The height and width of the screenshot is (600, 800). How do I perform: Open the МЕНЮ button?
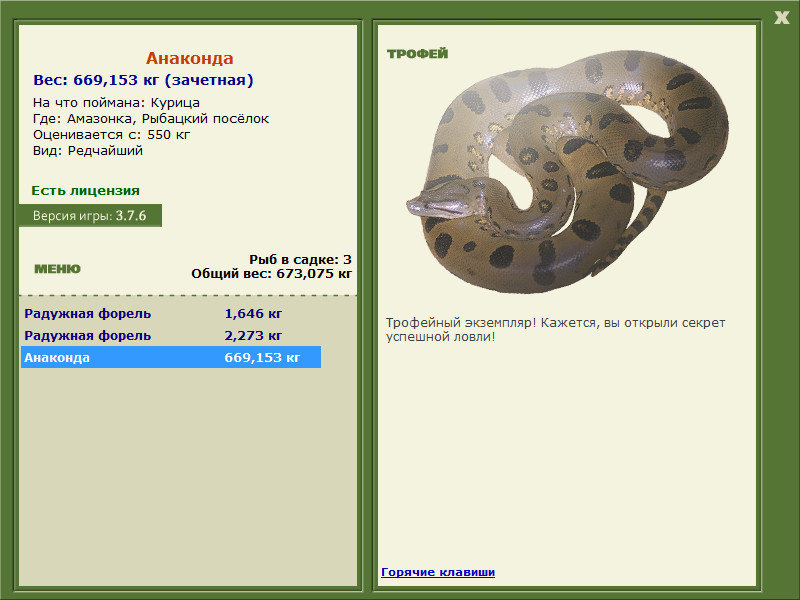click(57, 269)
